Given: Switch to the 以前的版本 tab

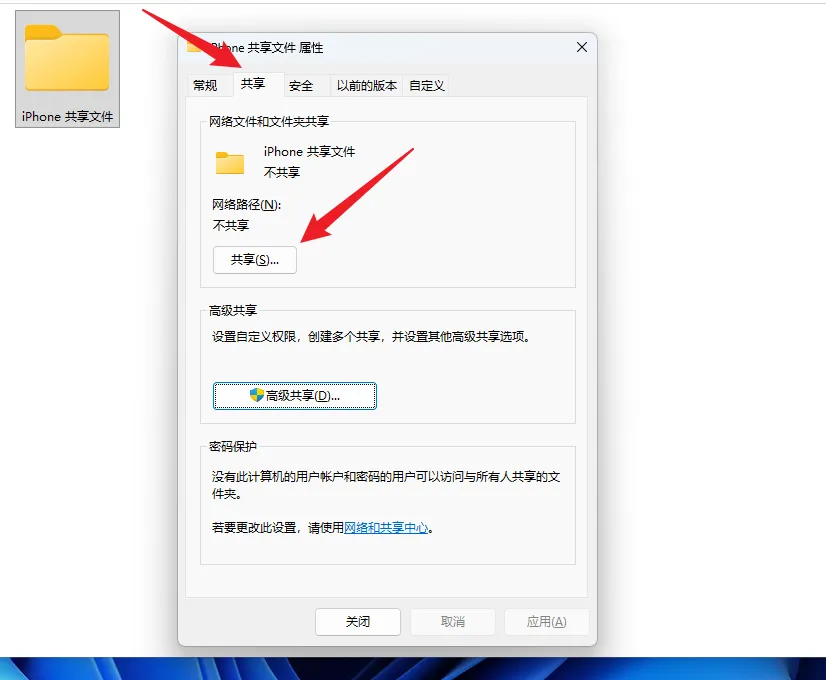Looking at the screenshot, I should 367,85.
